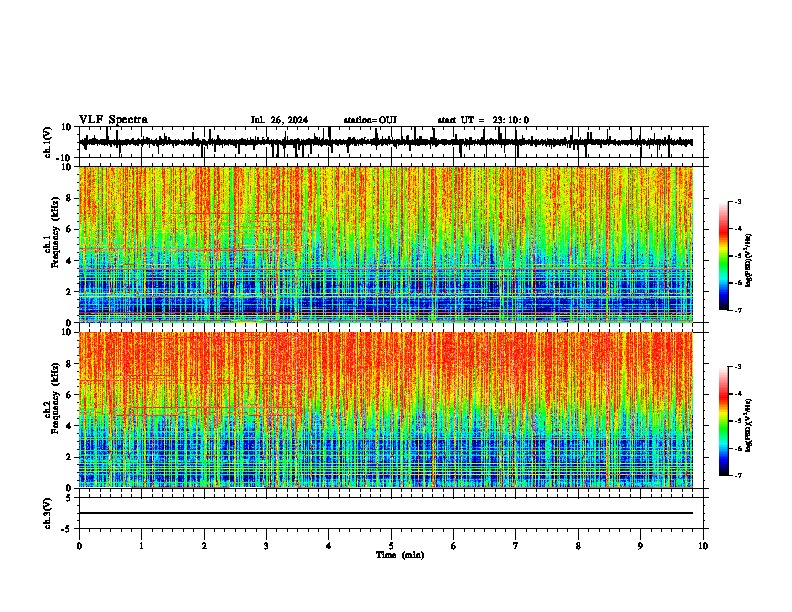Click the "ch.3(V)" axis label
The width and height of the screenshot is (792, 612).
(x=48, y=513)
